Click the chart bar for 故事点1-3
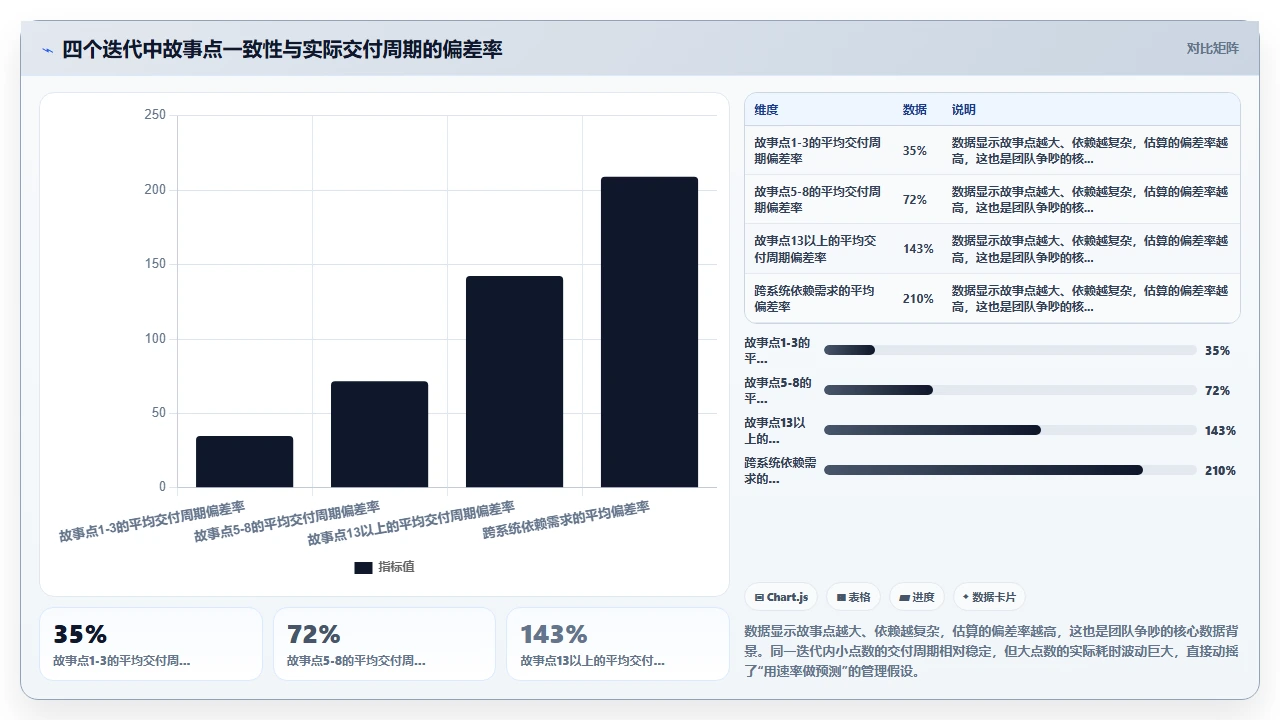1280x720 pixels. [x=244, y=462]
